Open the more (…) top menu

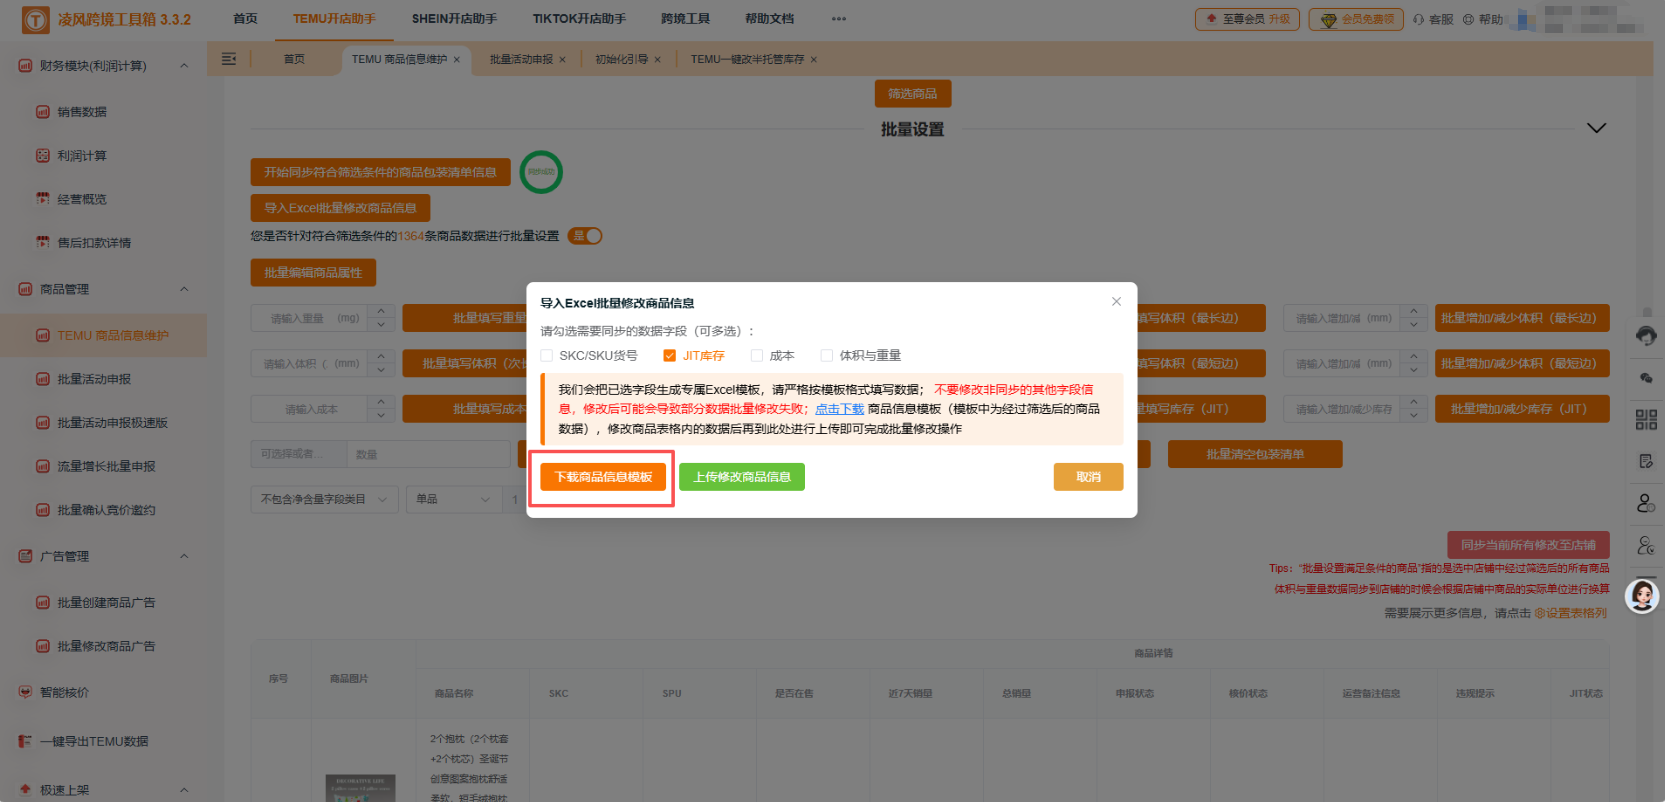(838, 19)
